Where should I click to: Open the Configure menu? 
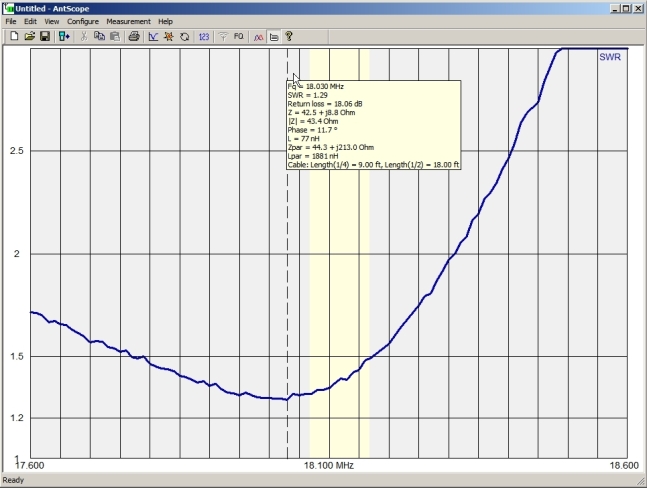pos(83,21)
